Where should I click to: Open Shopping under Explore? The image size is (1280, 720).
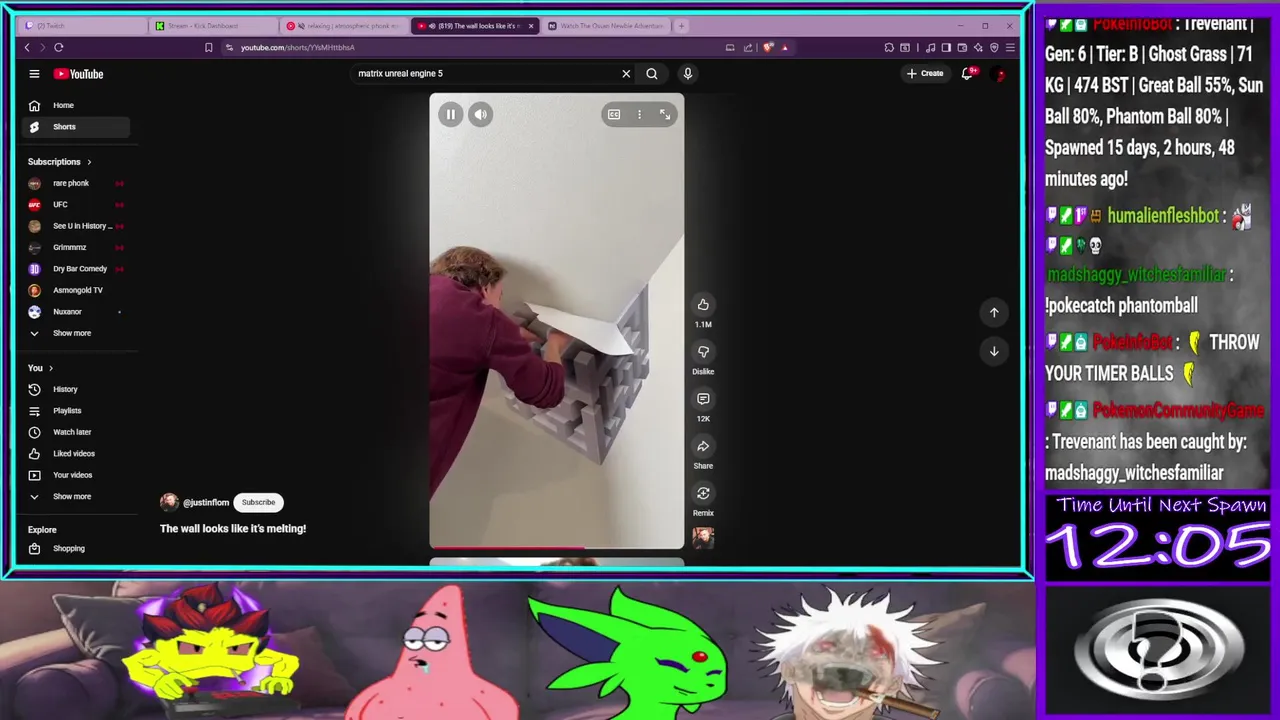tap(76, 549)
